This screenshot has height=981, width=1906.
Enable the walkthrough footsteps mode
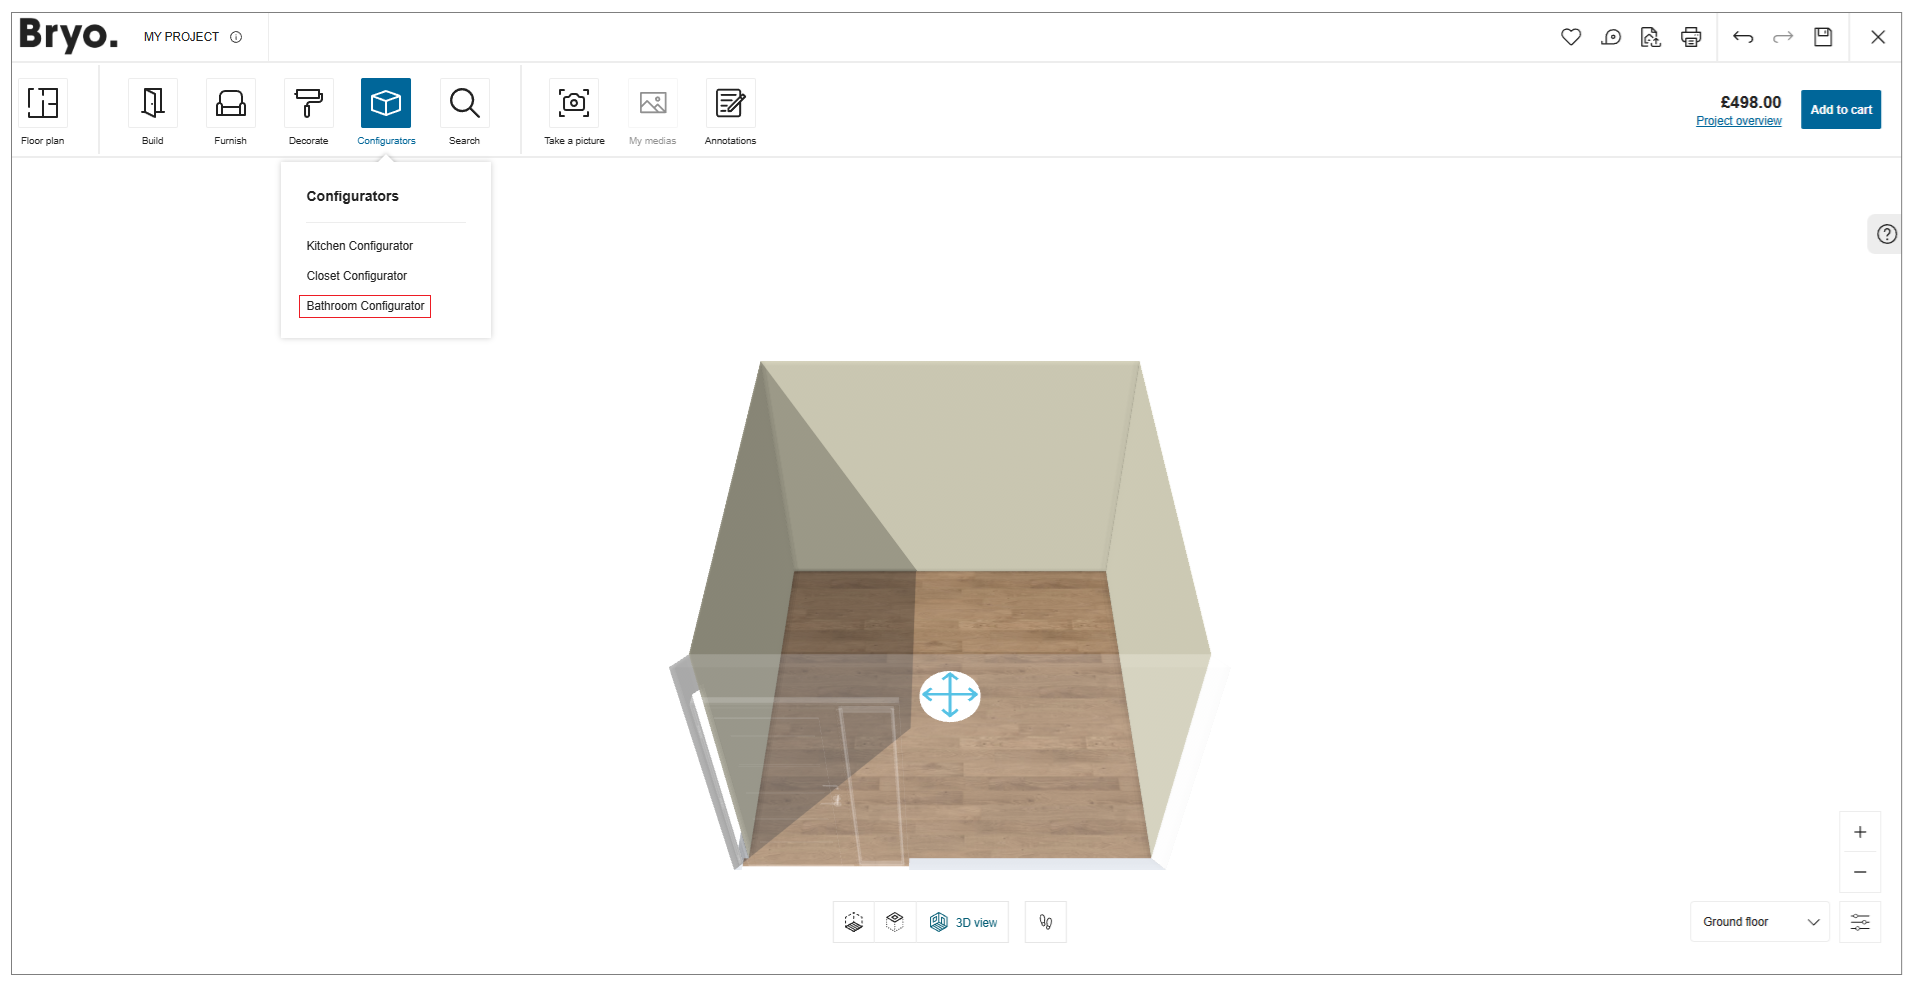point(1045,921)
